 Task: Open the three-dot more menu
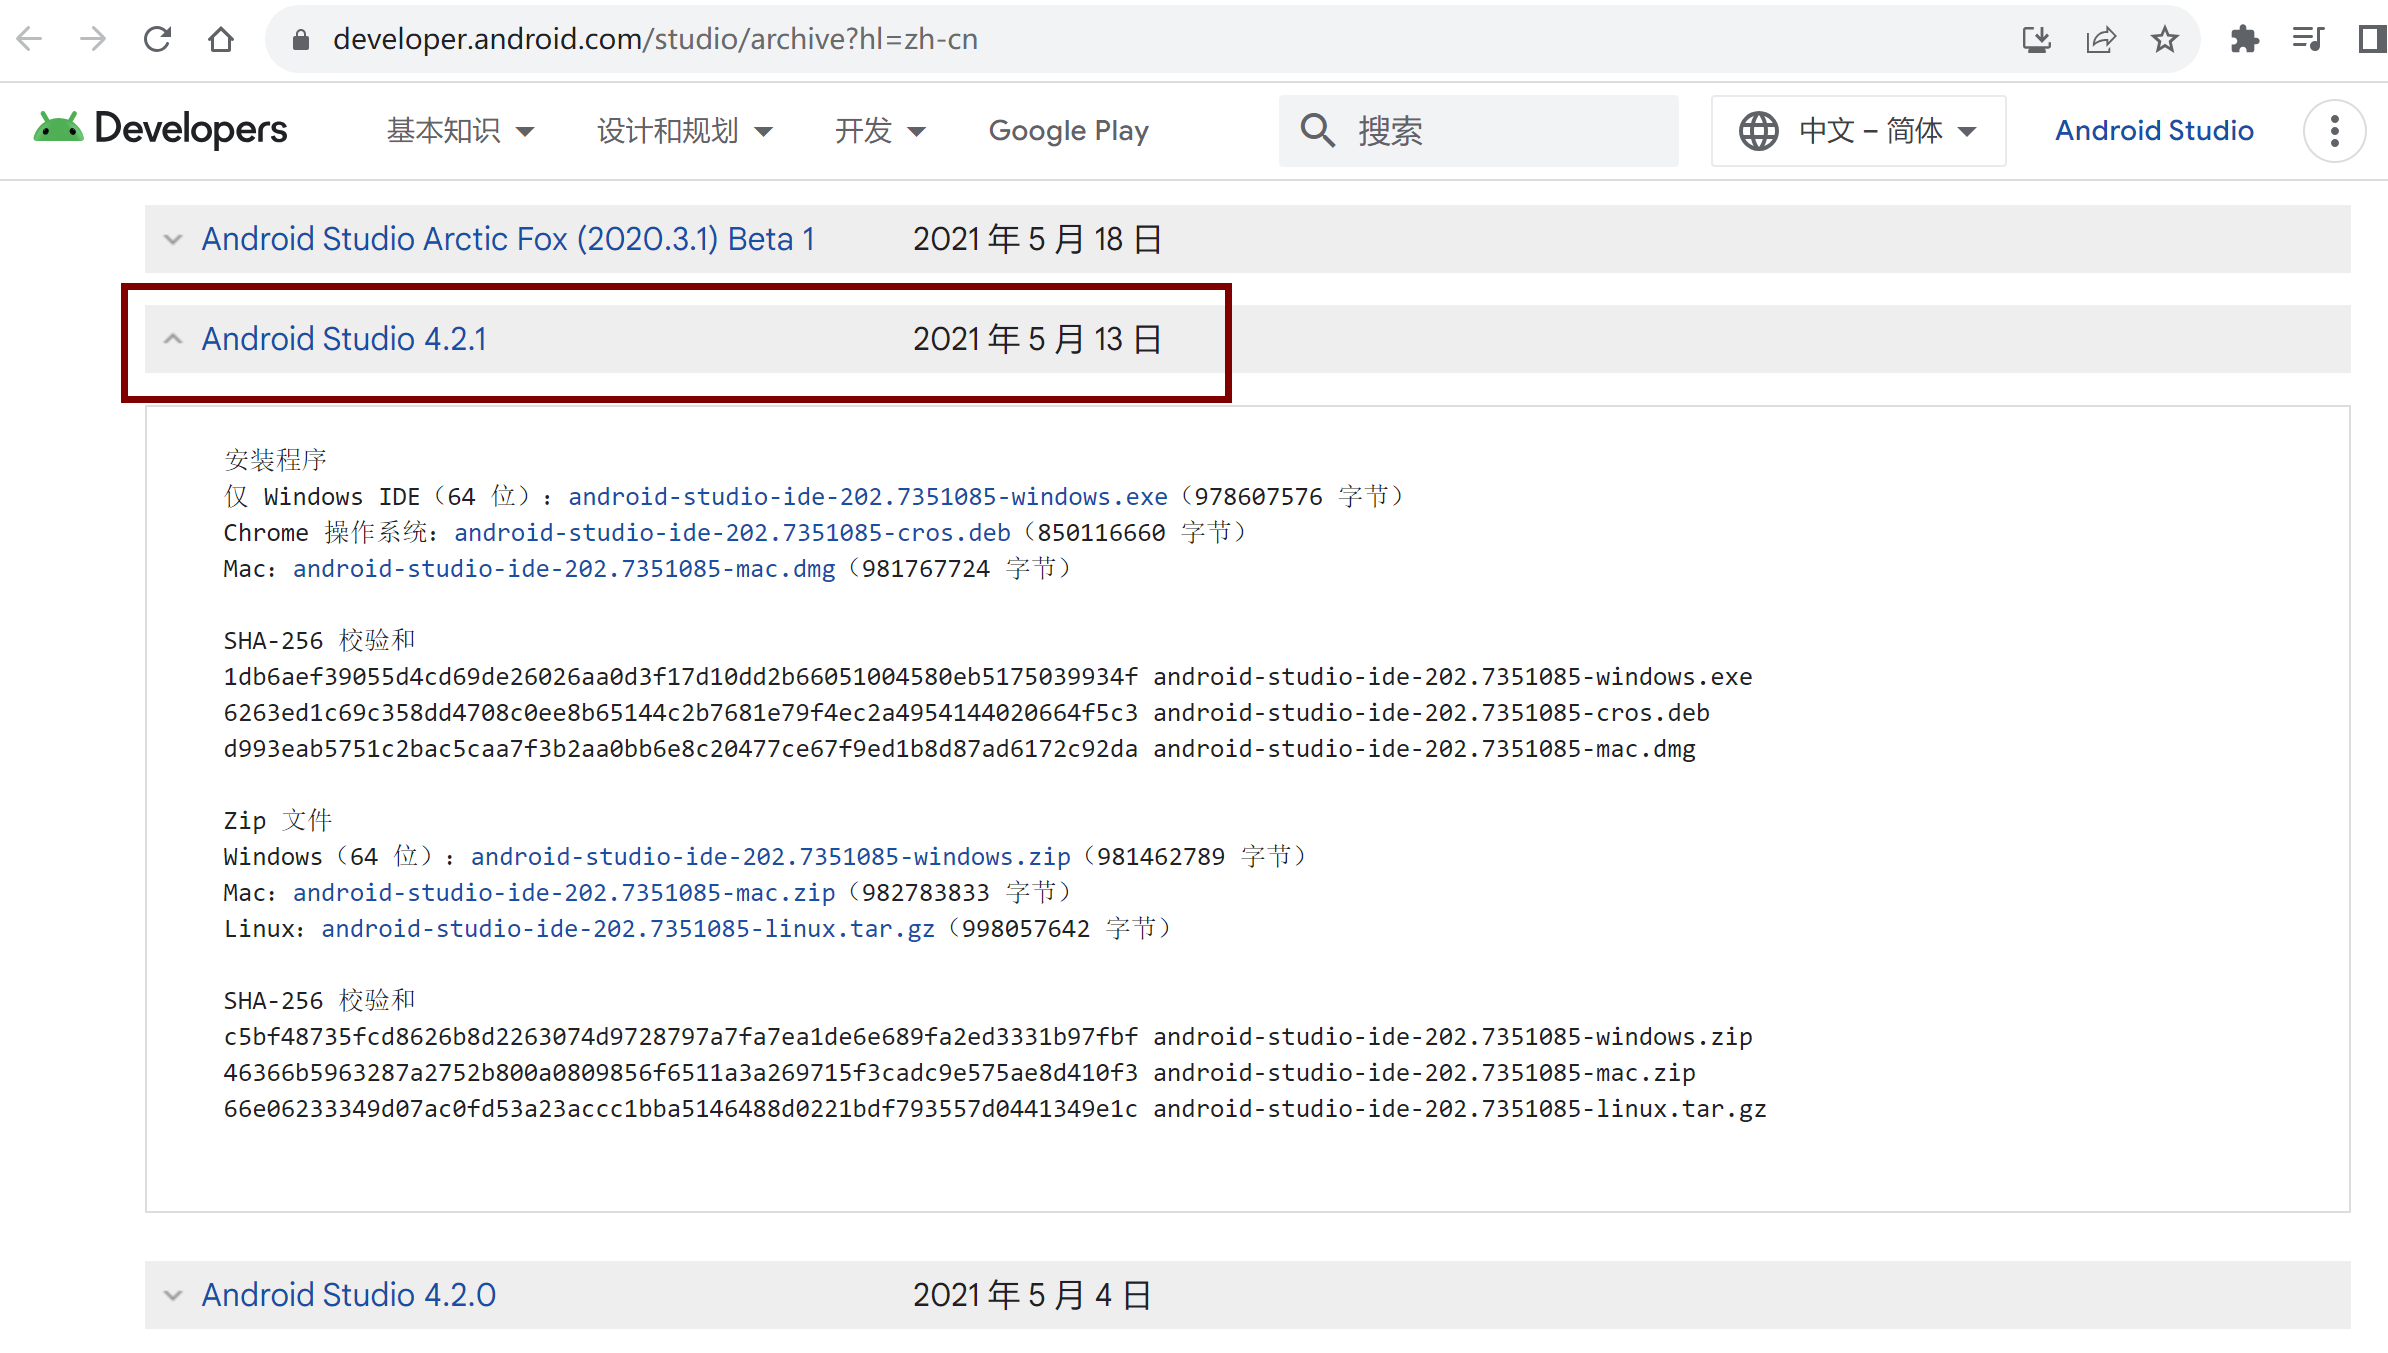2334,131
